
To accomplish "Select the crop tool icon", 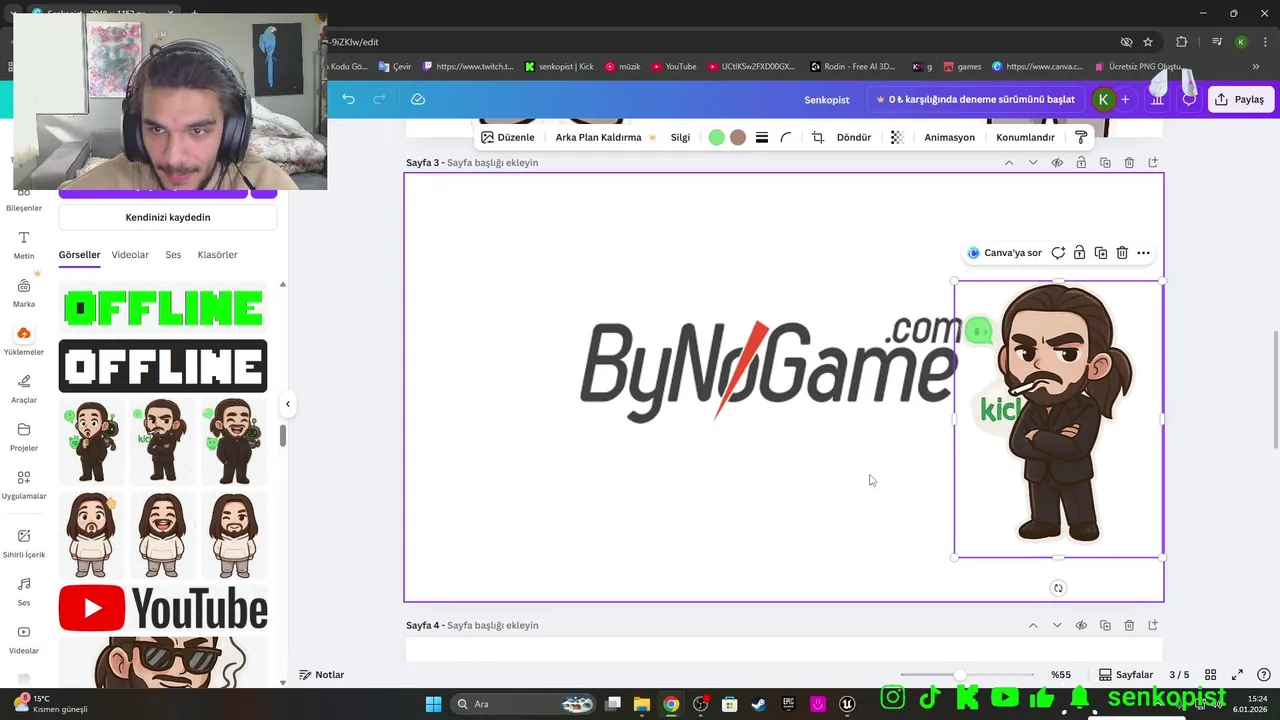I will coord(817,137).
